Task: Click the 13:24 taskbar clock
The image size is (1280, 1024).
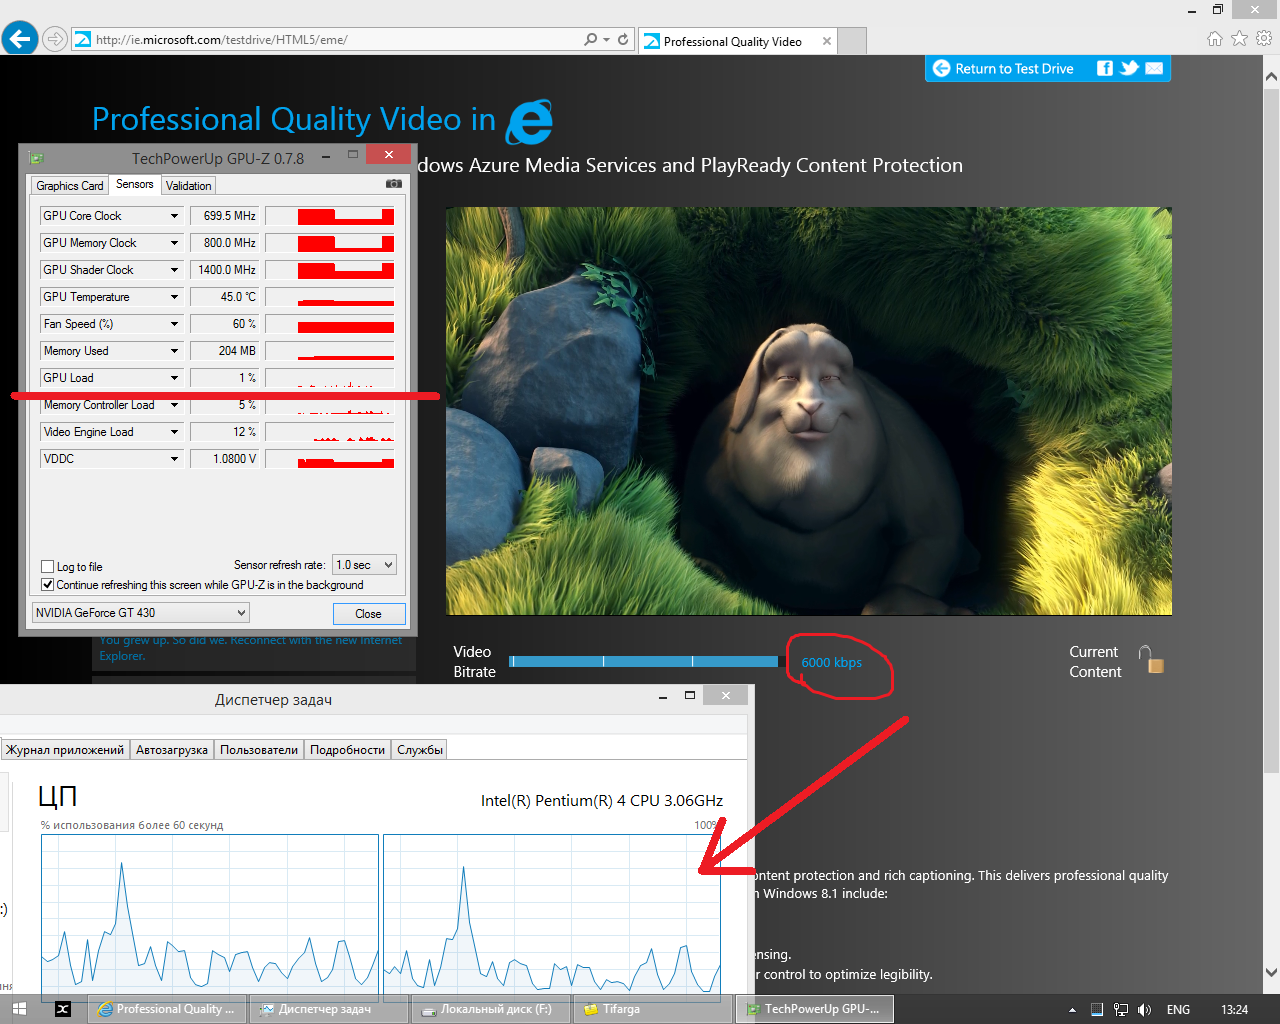Action: 1235,1010
